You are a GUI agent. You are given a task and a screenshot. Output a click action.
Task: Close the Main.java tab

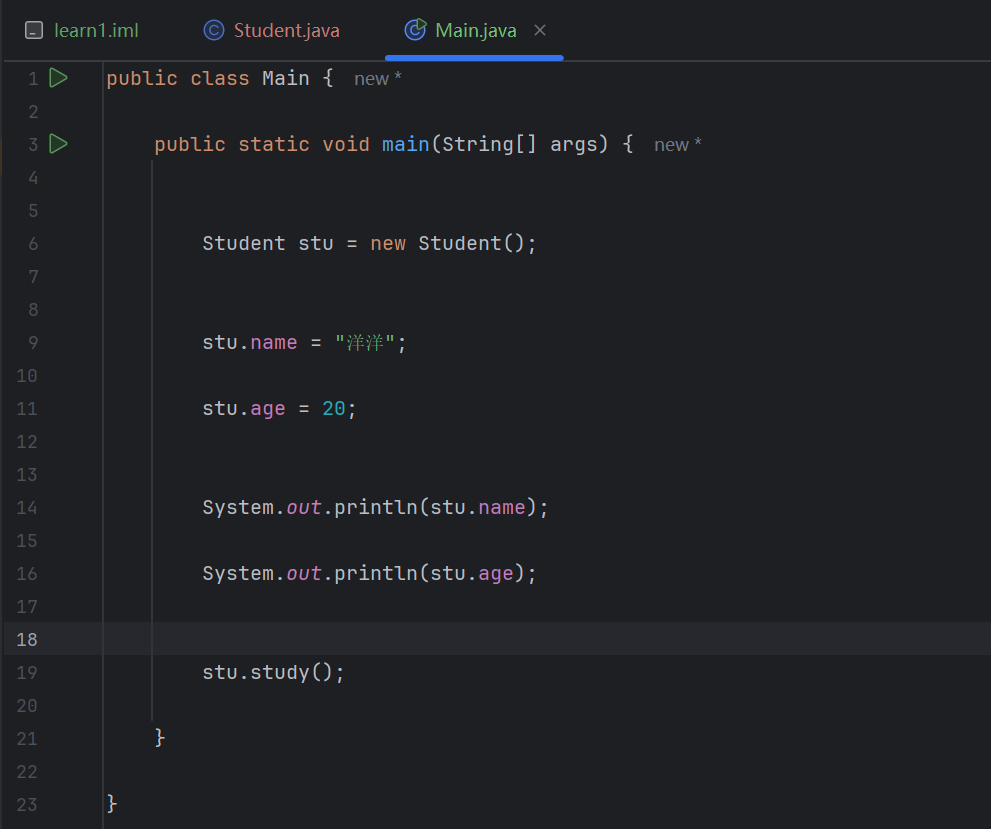pos(540,30)
